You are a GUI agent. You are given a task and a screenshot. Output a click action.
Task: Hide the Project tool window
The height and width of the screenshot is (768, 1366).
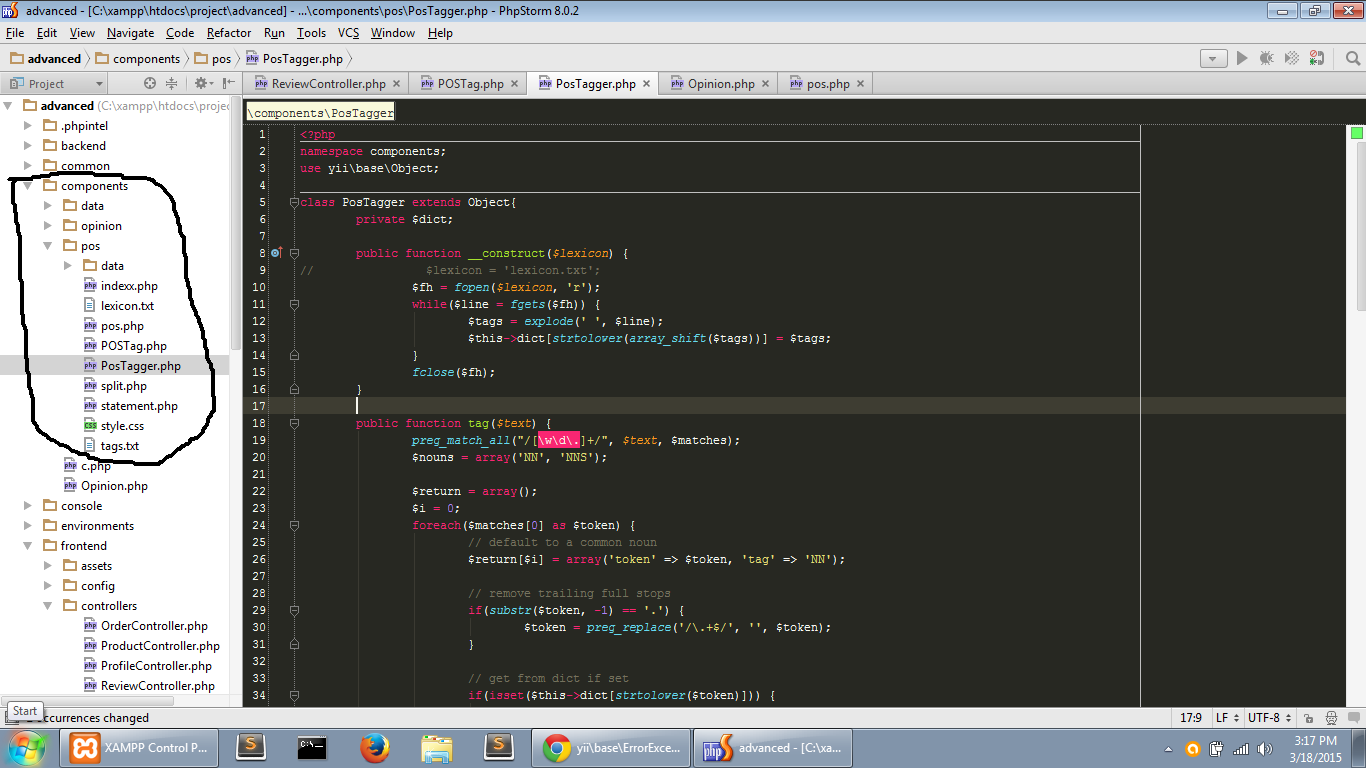(229, 84)
